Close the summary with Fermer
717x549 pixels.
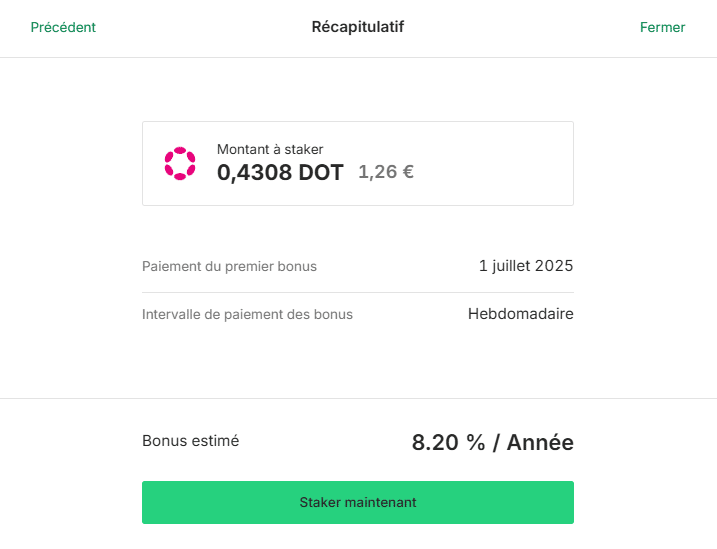pos(662,27)
